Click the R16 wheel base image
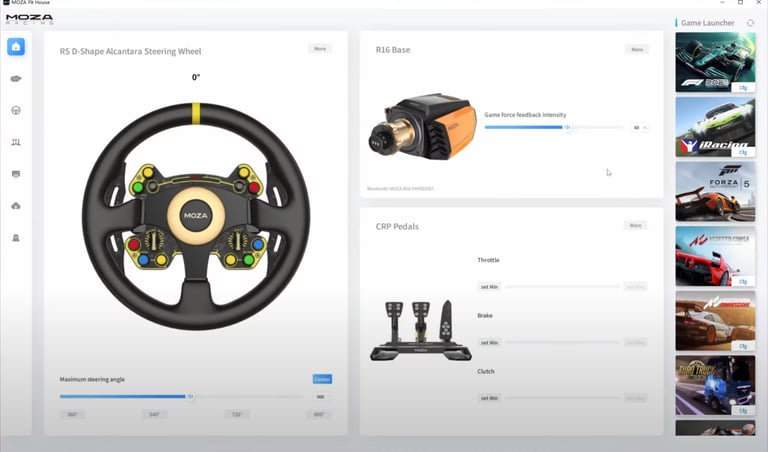Screen dimensions: 768x452 click(422, 126)
